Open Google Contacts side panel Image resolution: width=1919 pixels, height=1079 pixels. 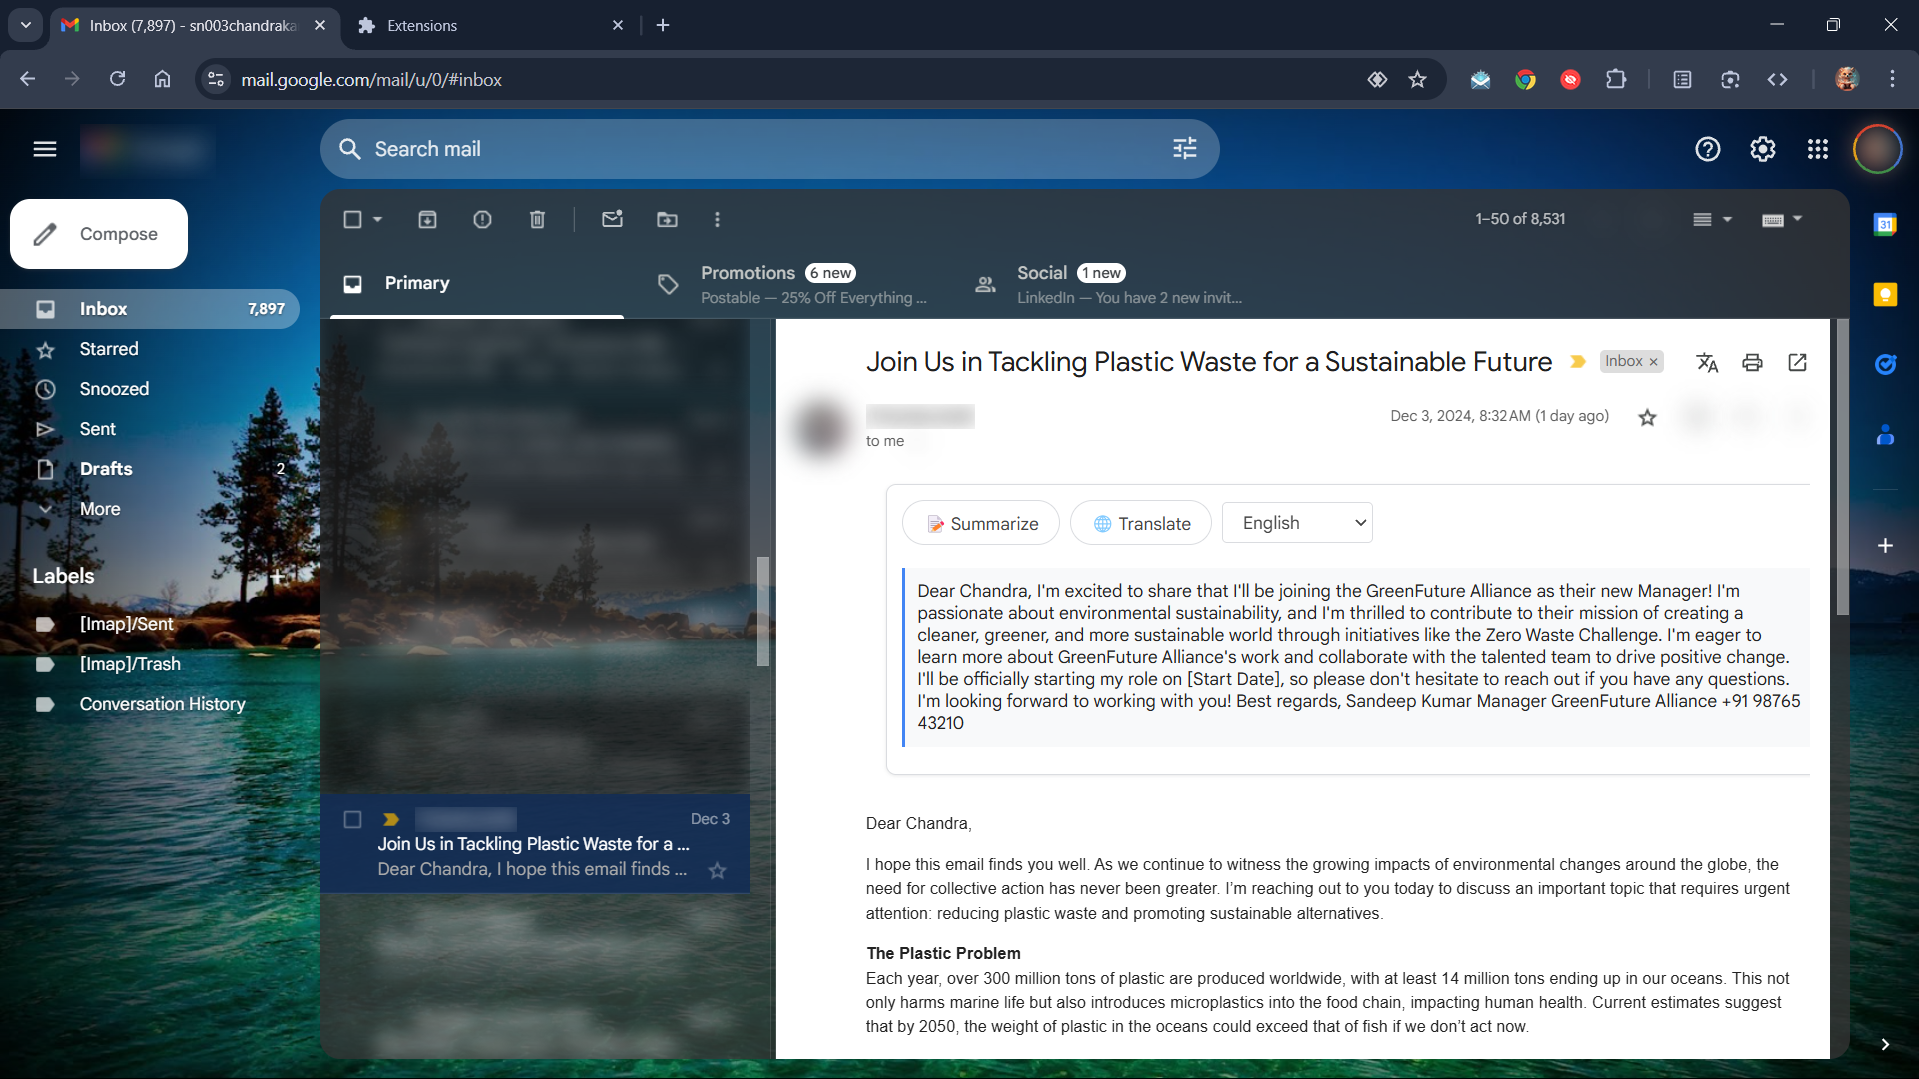point(1885,435)
